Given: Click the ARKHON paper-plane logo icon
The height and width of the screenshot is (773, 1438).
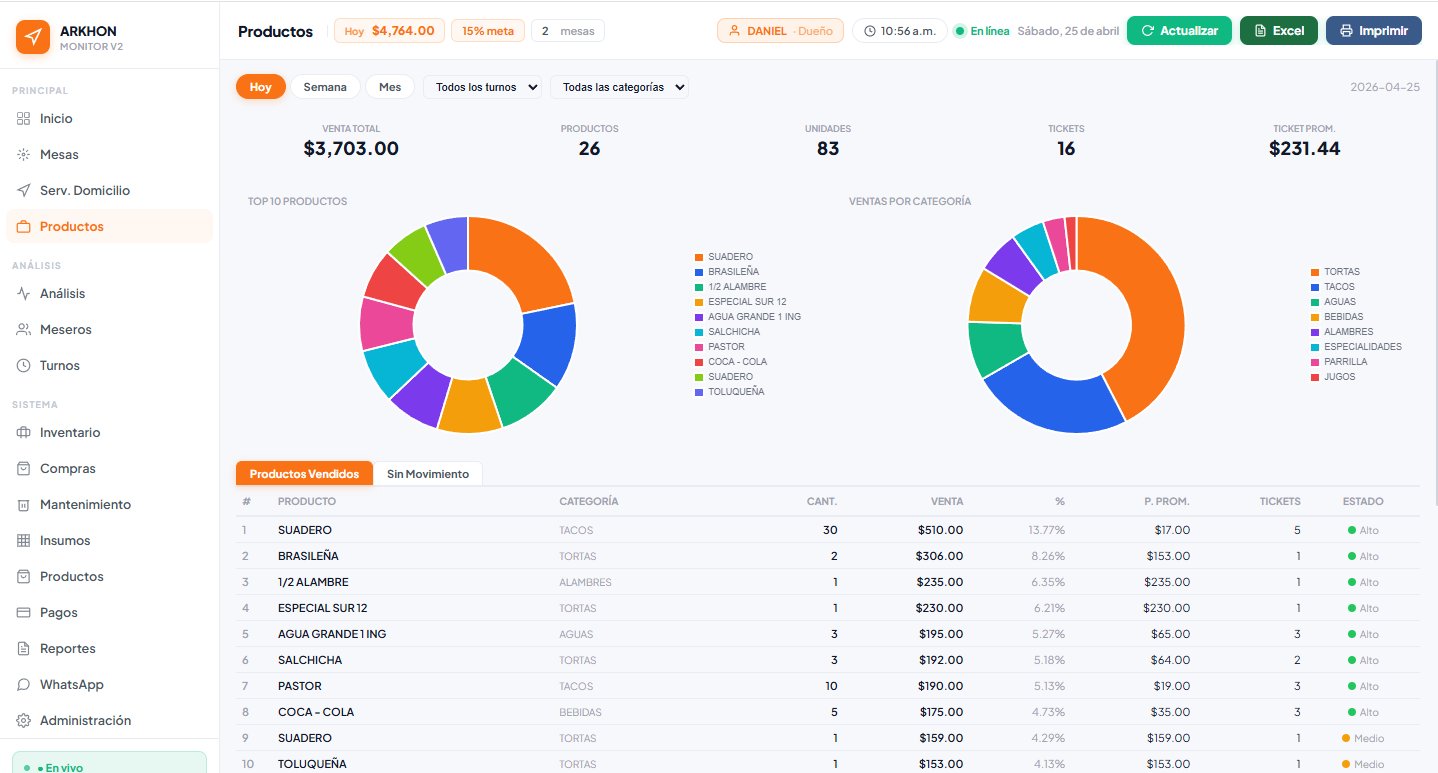Looking at the screenshot, I should (x=33, y=38).
